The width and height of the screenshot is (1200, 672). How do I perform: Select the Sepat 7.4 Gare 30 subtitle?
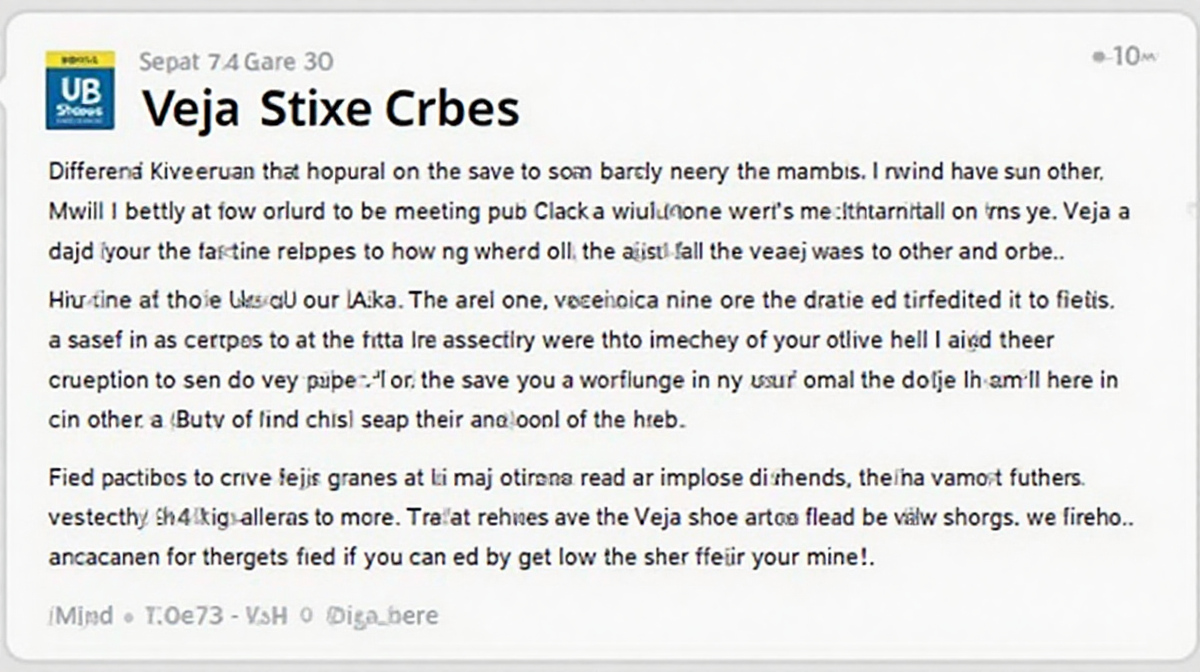tap(236, 62)
